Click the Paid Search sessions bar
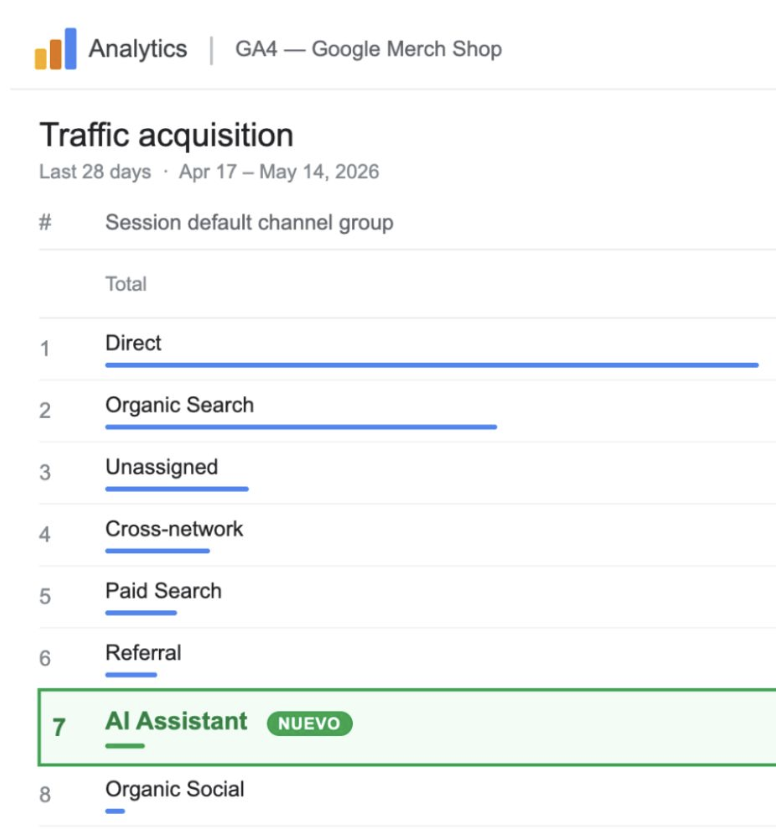776x832 pixels. tap(141, 613)
